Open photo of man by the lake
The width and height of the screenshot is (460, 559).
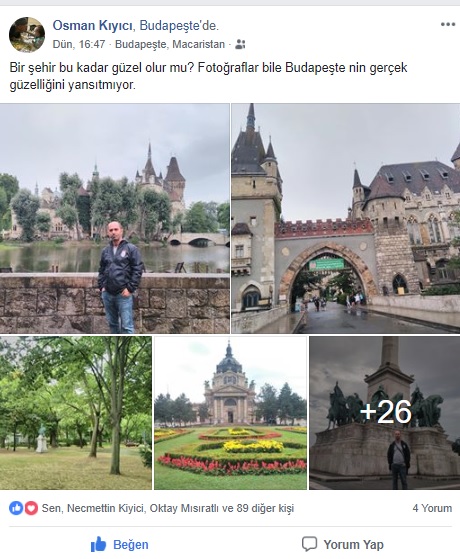114,219
